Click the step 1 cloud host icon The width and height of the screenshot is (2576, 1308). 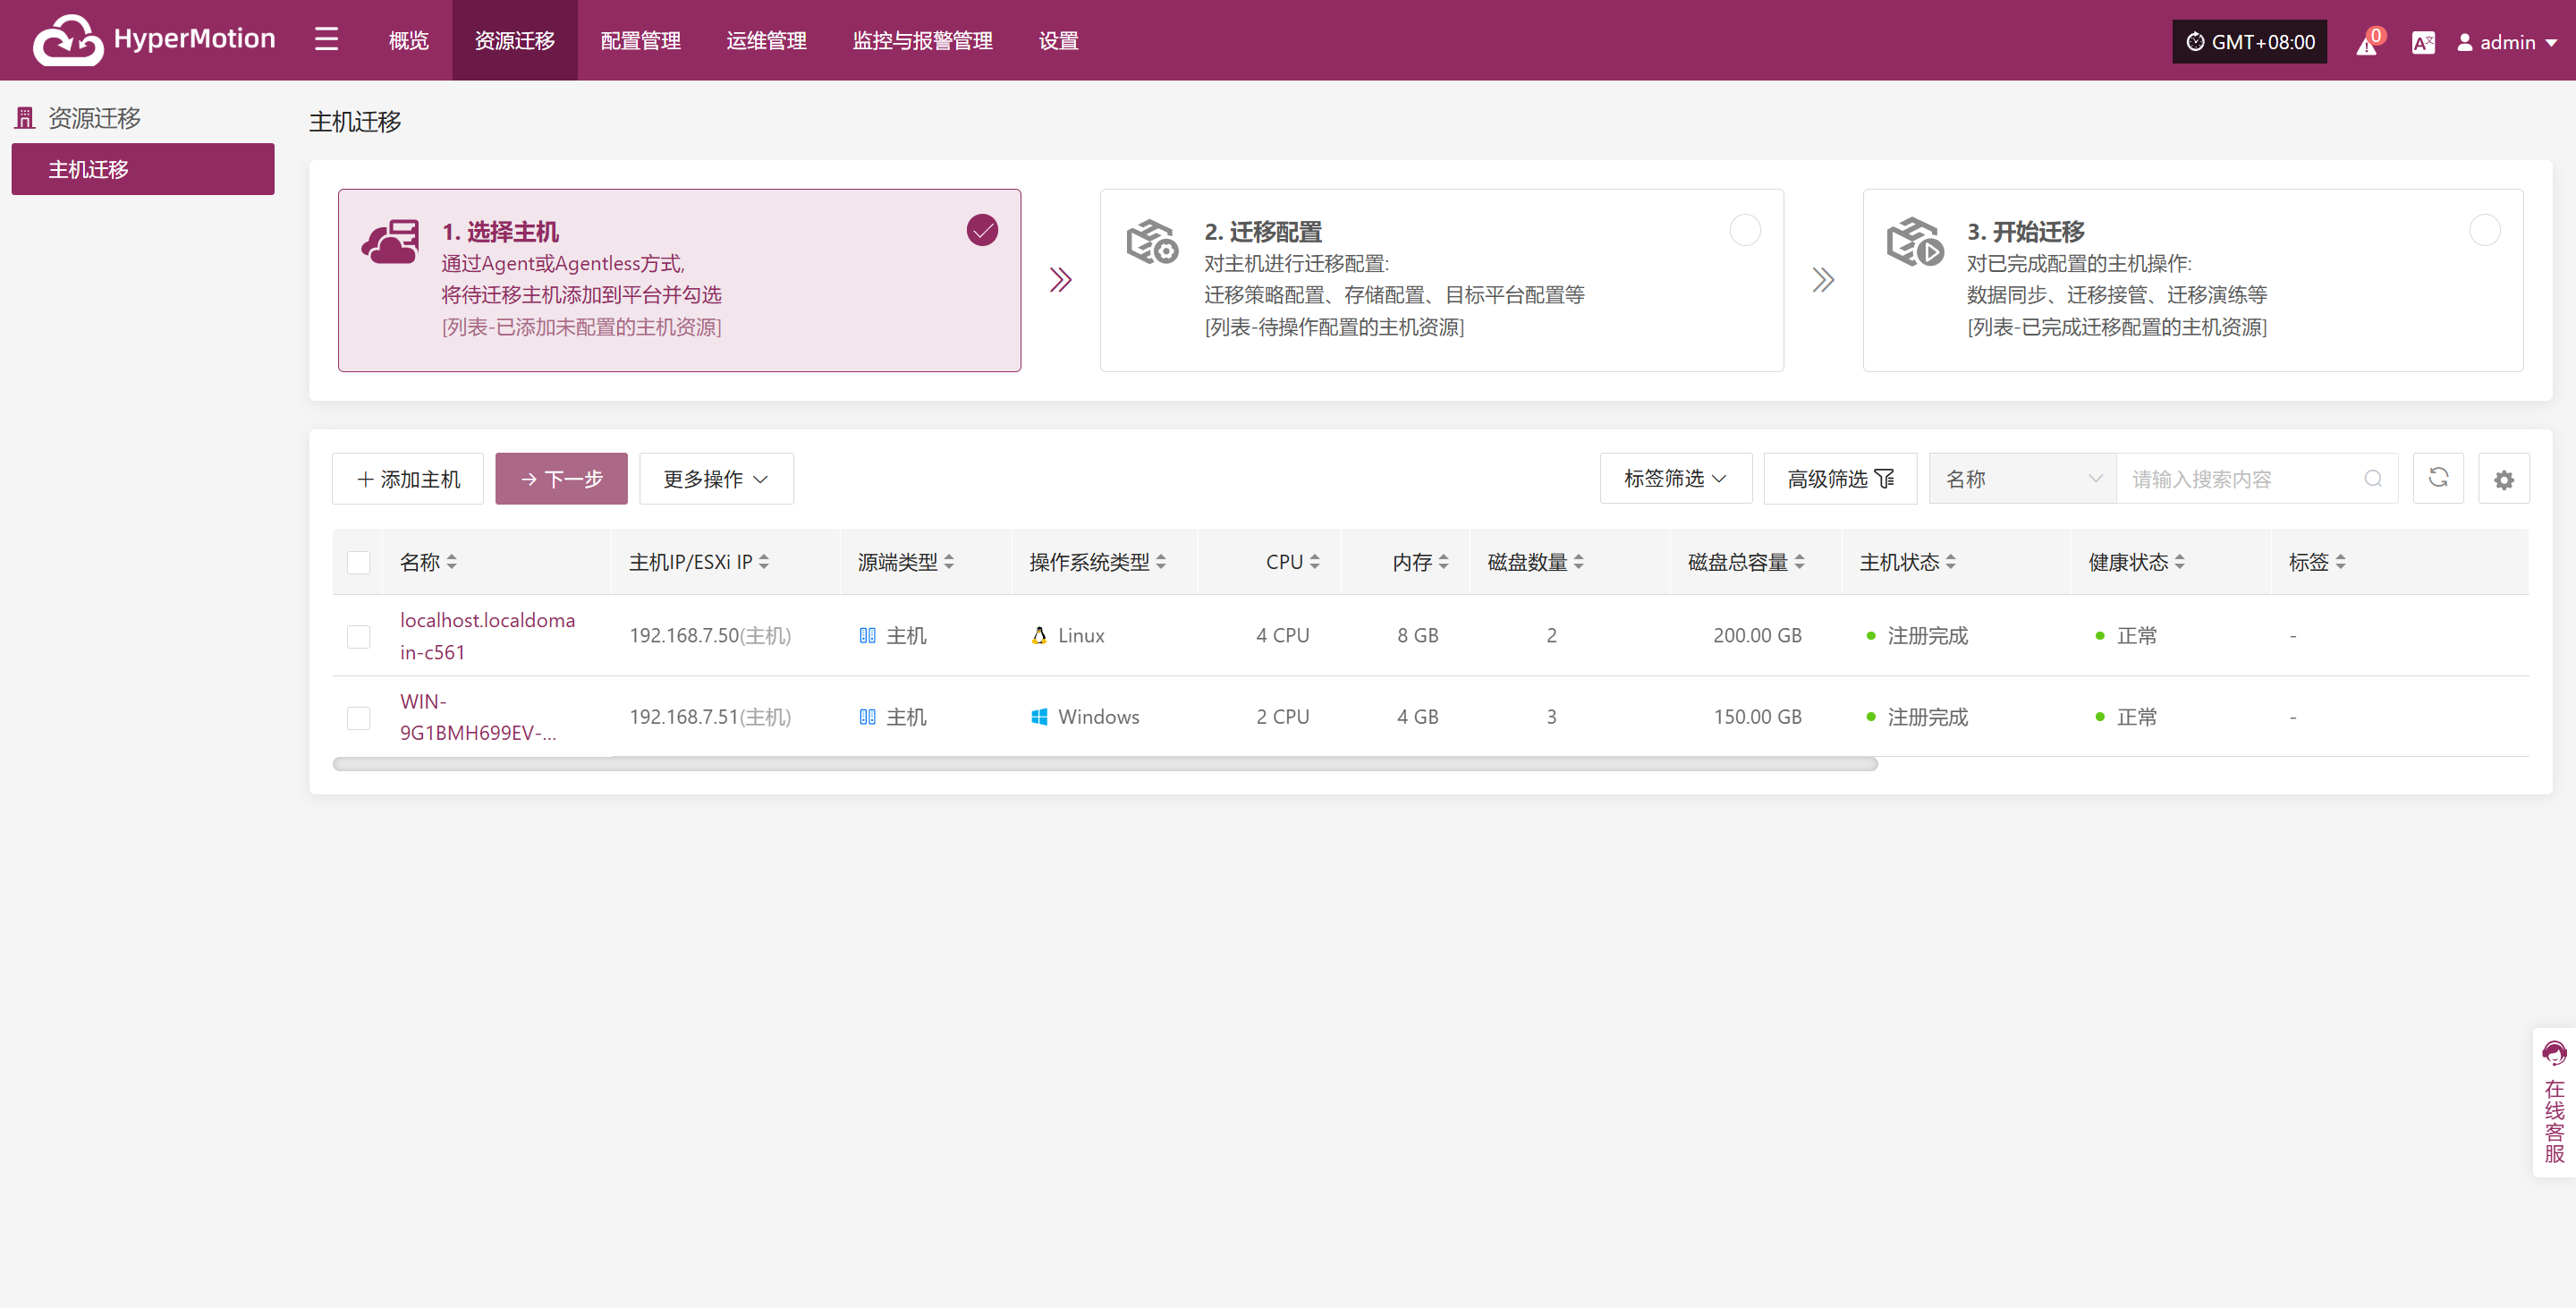tap(391, 242)
